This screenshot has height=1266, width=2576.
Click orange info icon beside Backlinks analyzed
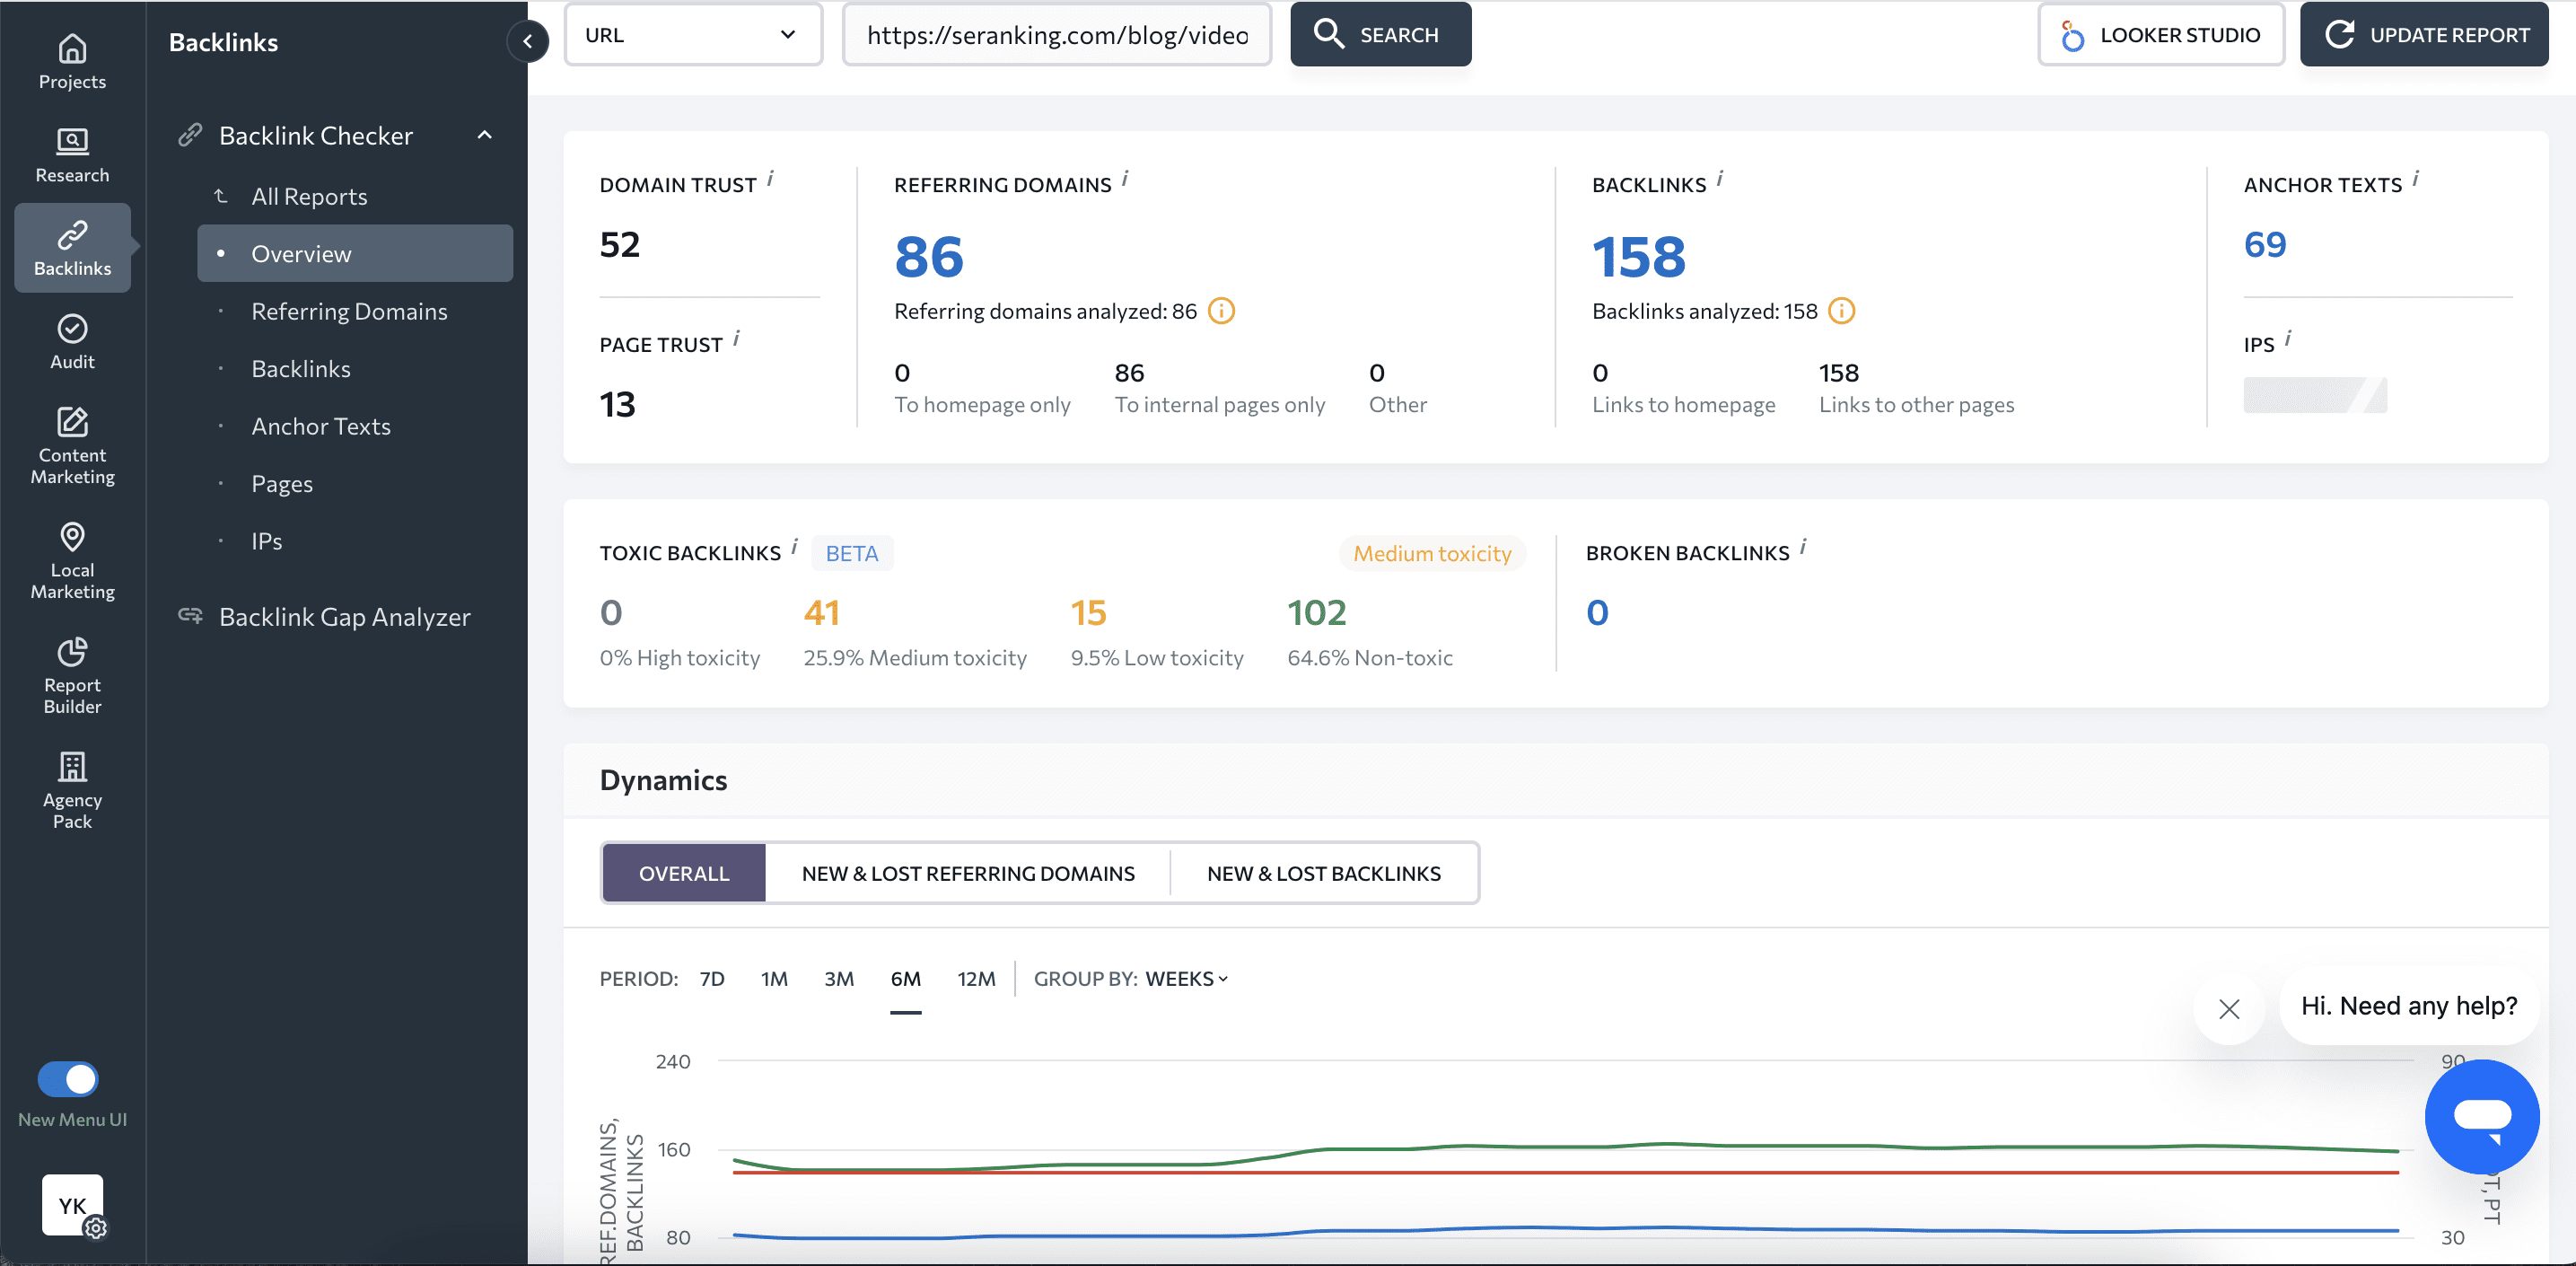point(1841,311)
